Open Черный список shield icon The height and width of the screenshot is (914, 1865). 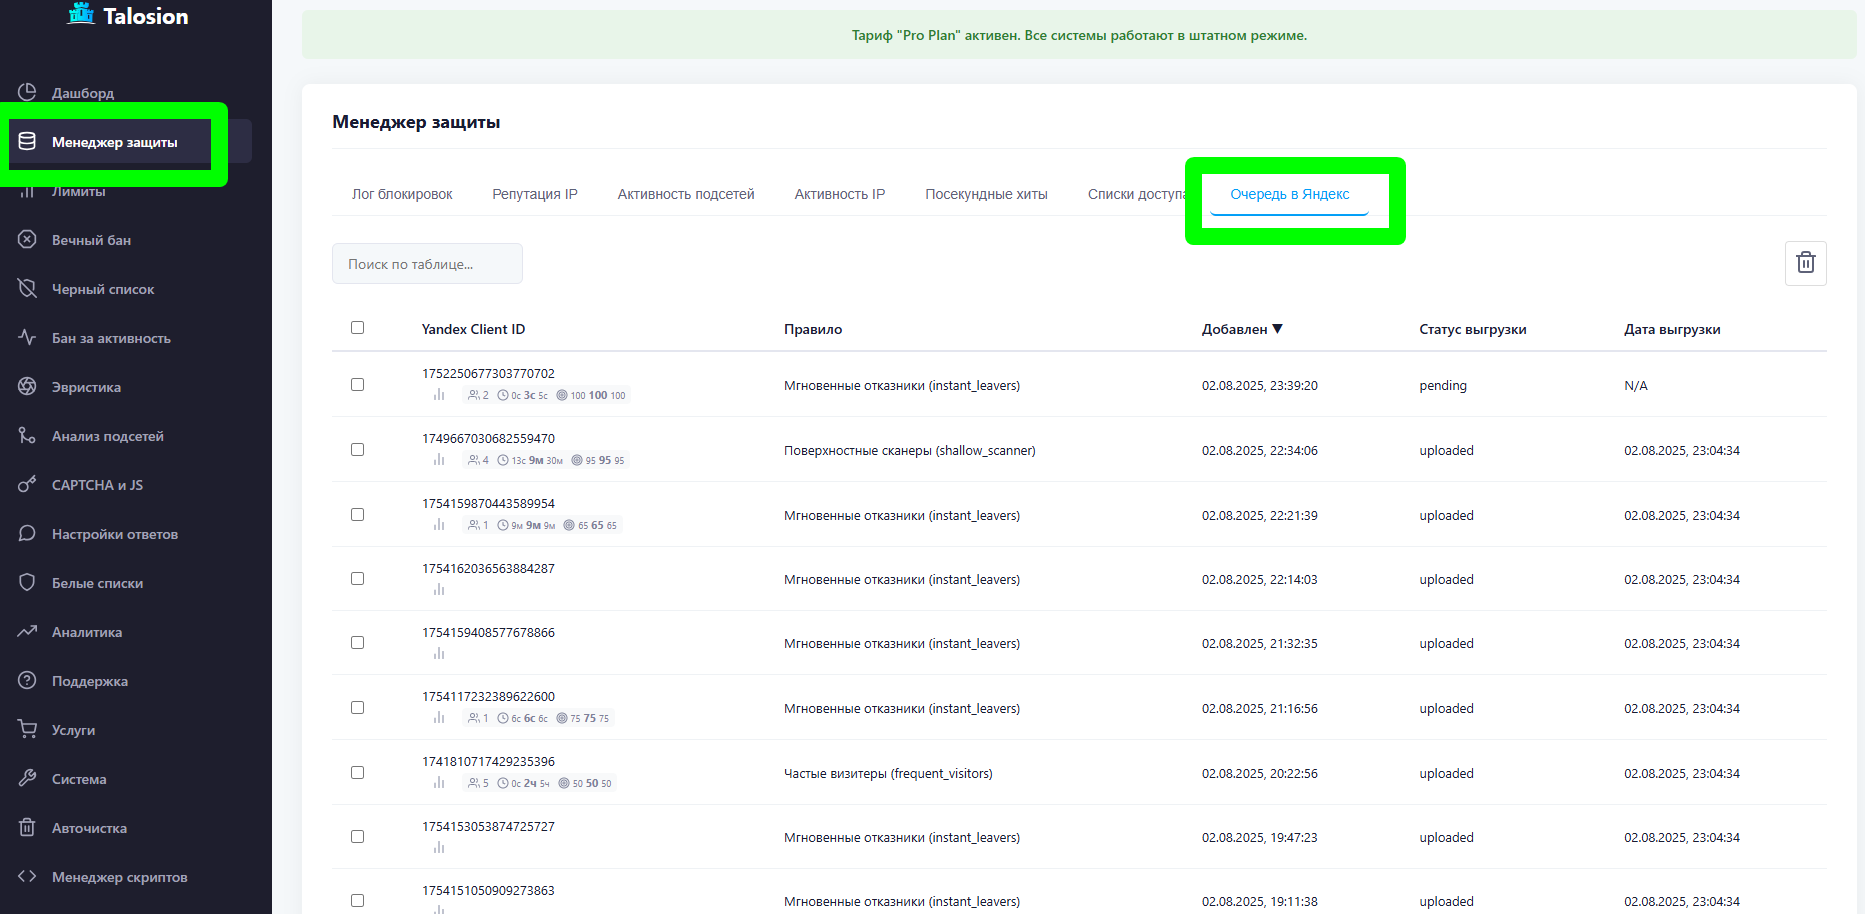point(27,289)
